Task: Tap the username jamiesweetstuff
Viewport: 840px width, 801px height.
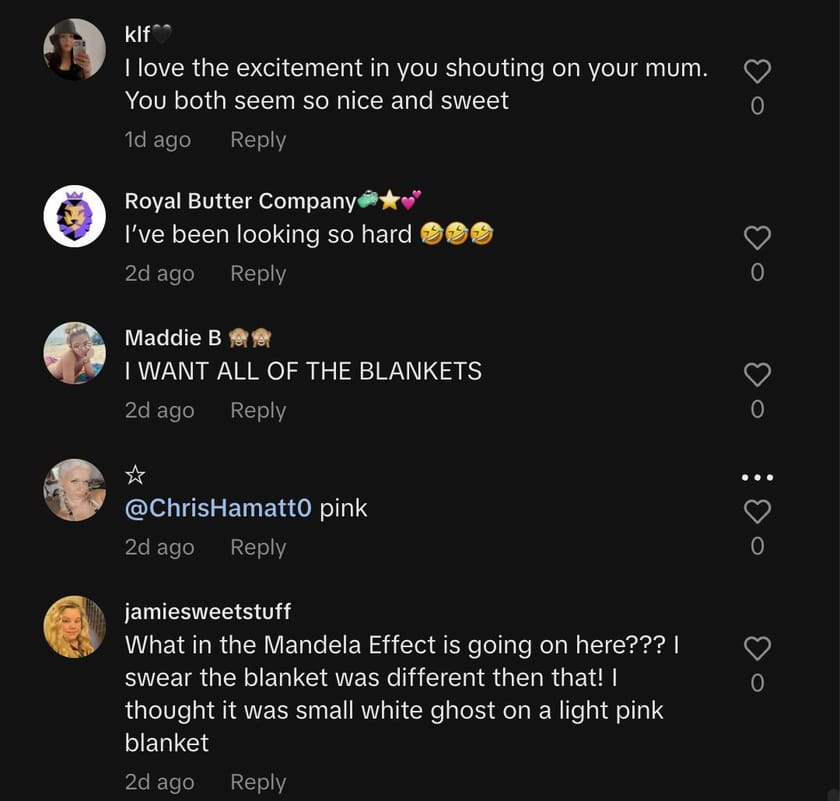Action: click(x=210, y=611)
